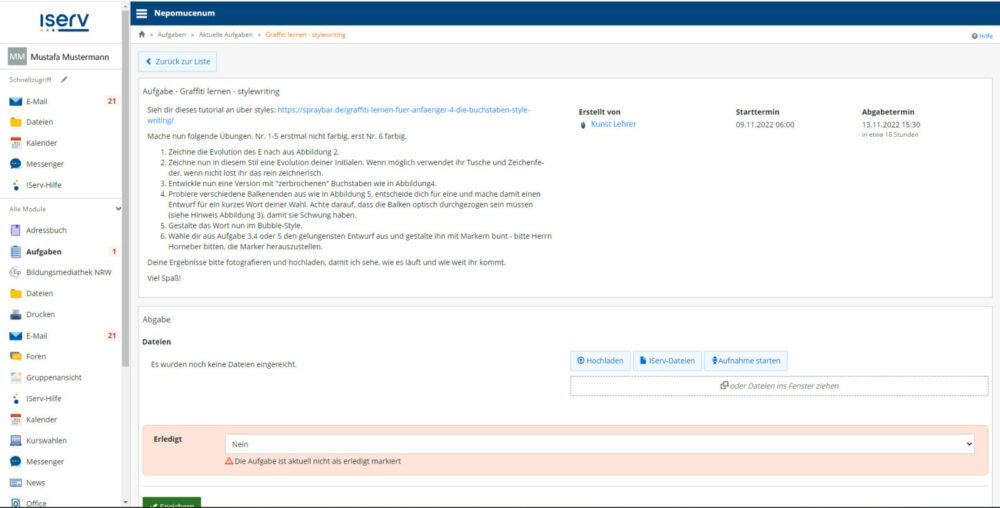The image size is (1000, 508).
Task: Click the file drop zone 'oder Dateien ins Fenster ziehen'
Action: point(779,386)
